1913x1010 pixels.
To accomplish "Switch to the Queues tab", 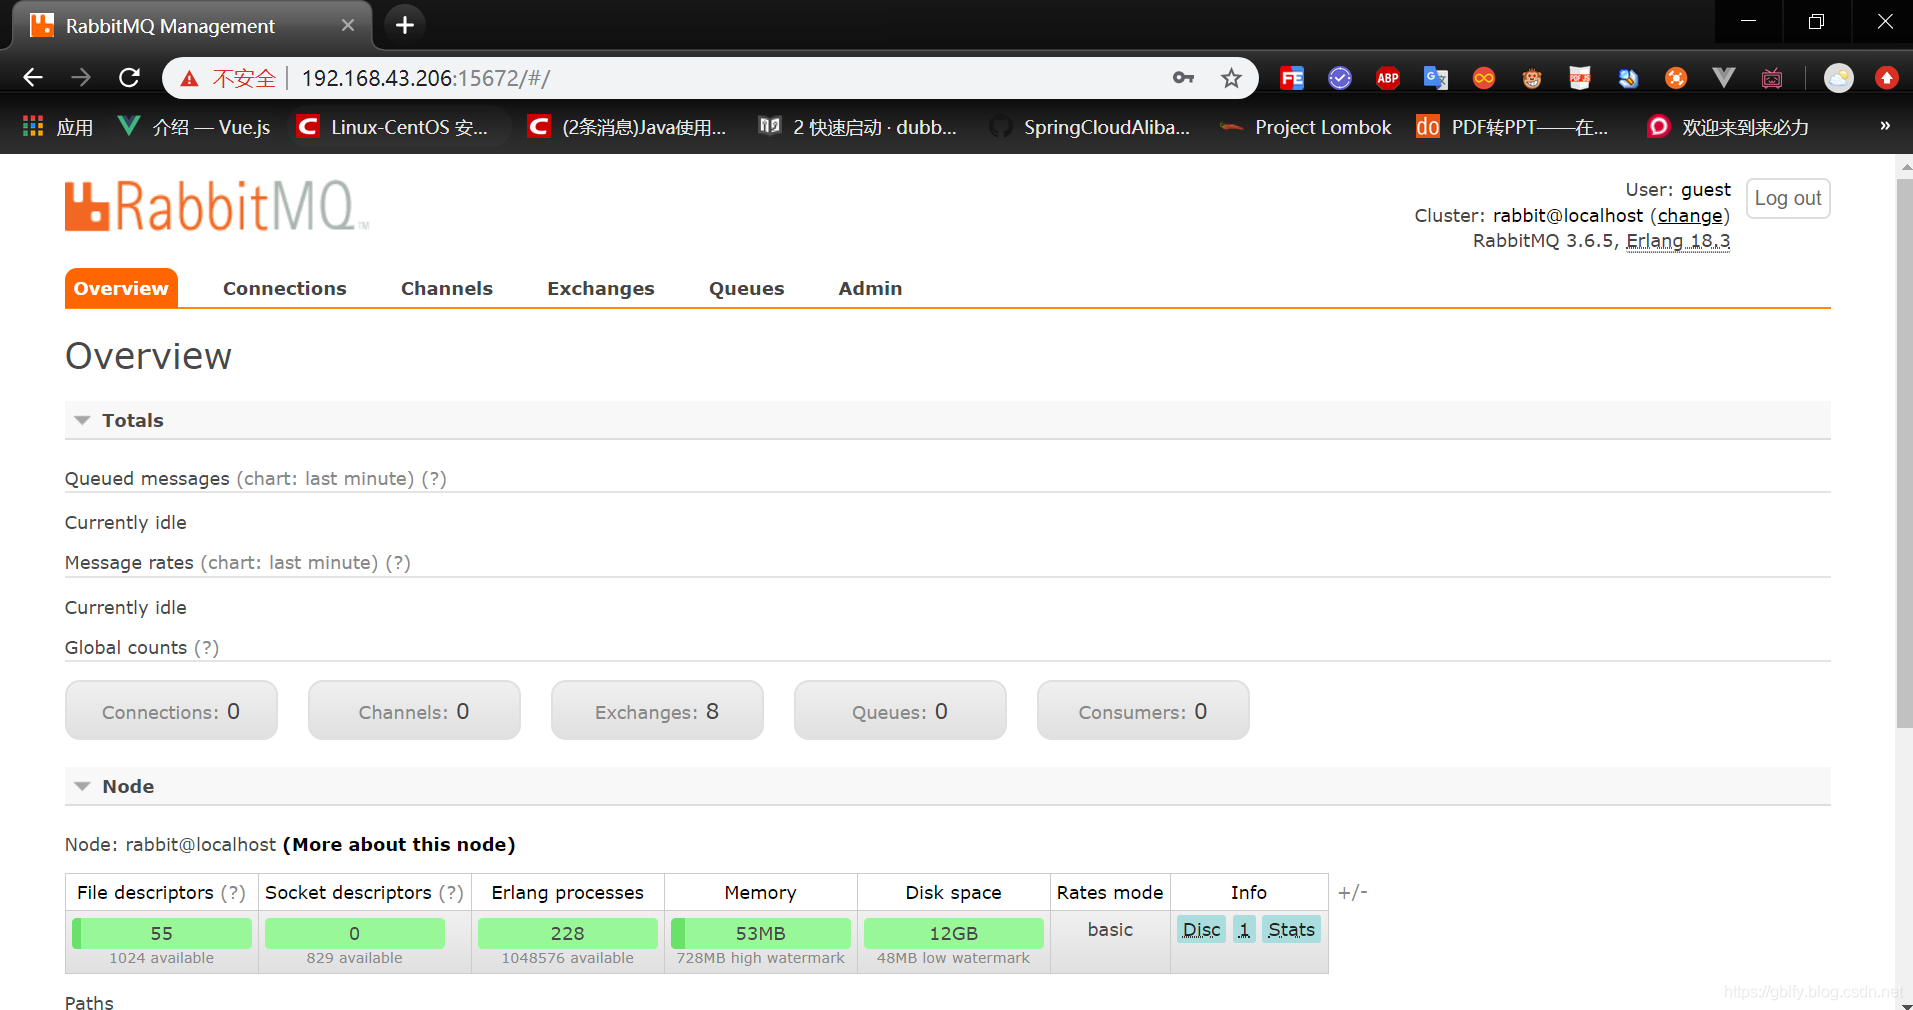I will click(747, 288).
